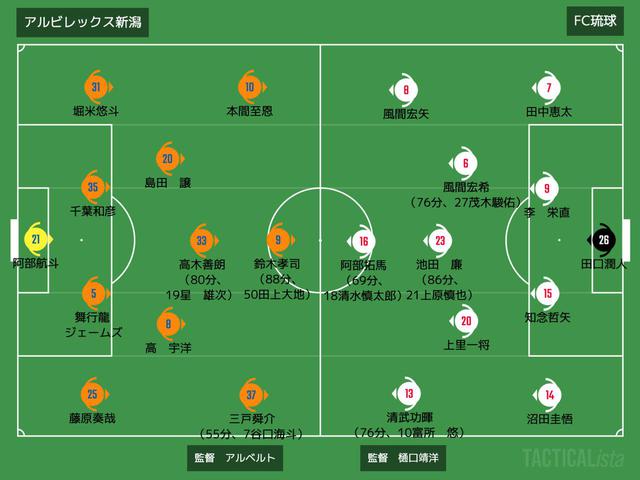This screenshot has height=480, width=640.
Task: Click white player marker 16 阿部拓馬
Action: point(362,241)
